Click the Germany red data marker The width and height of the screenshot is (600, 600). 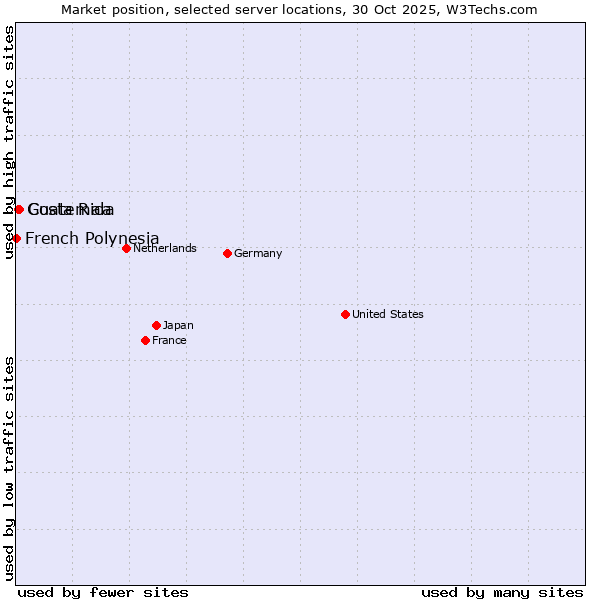click(227, 253)
